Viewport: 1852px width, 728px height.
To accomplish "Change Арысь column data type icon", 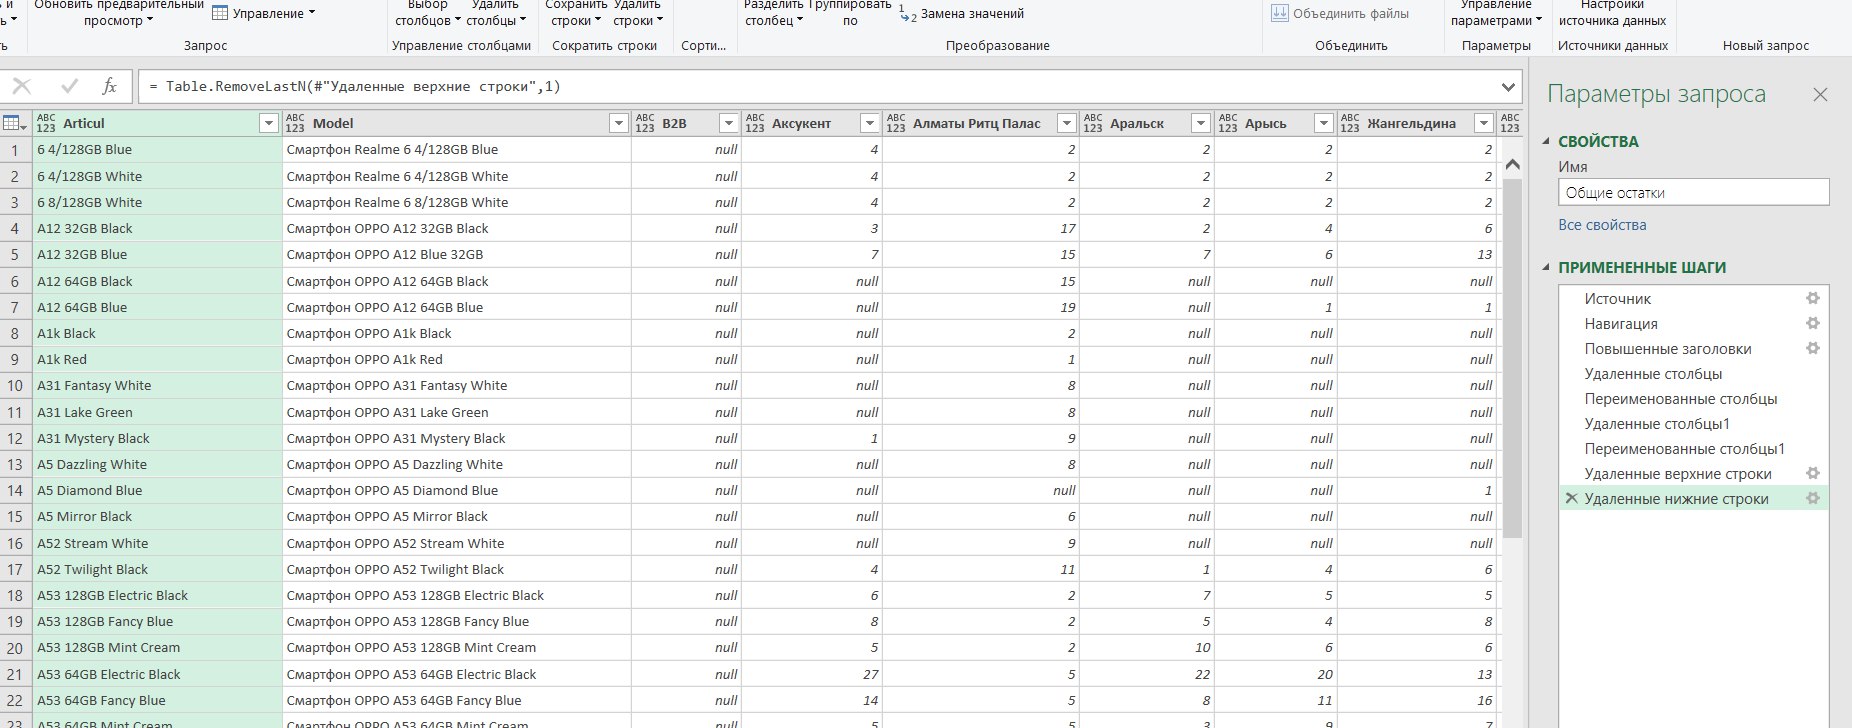I will coord(1228,123).
